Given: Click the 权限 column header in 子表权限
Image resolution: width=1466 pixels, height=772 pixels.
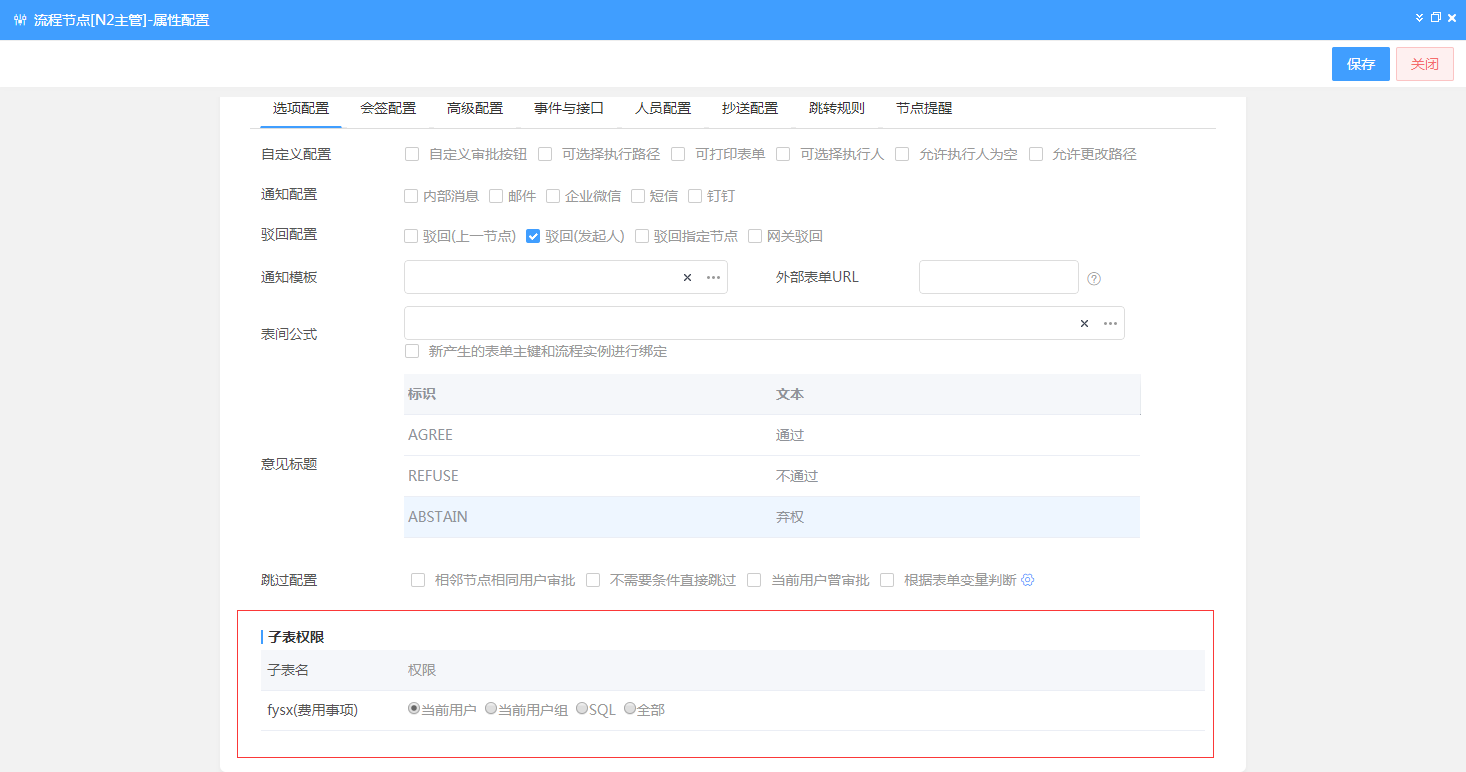Looking at the screenshot, I should point(422,670).
